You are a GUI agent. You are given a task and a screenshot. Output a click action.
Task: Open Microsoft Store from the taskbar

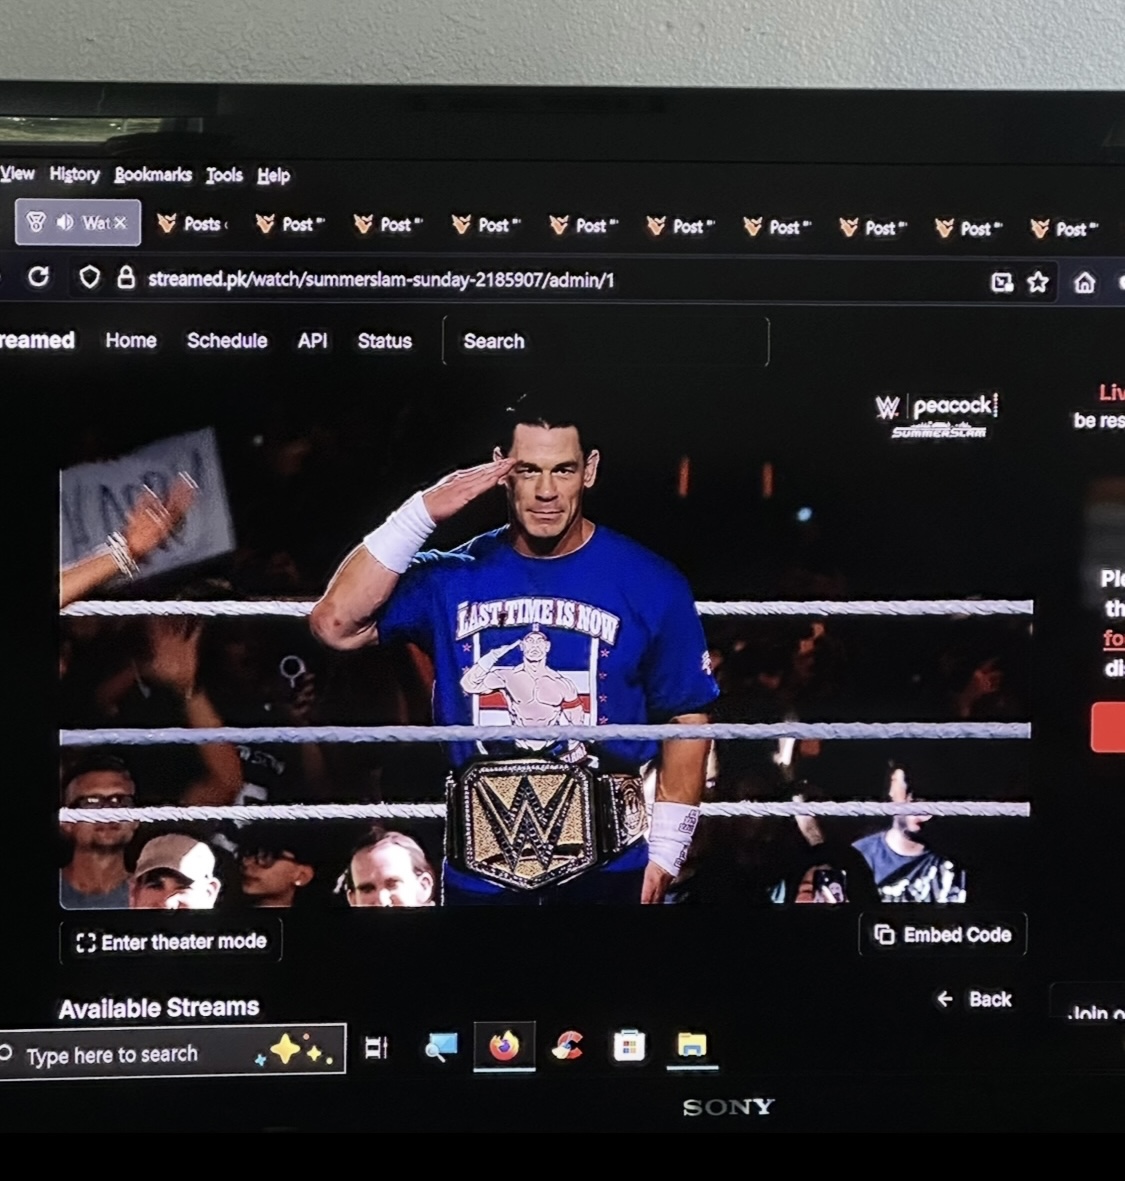(x=629, y=1046)
